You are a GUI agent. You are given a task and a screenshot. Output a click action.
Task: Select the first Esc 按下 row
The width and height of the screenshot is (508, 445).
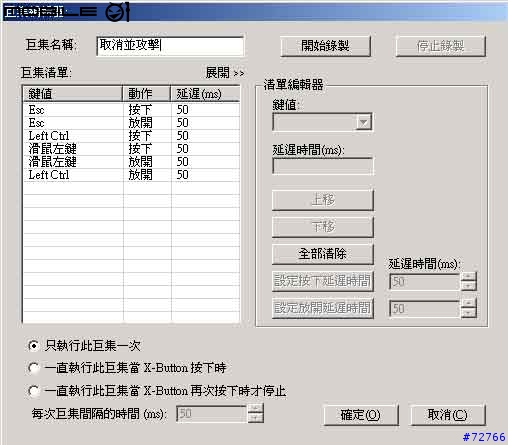[x=132, y=110]
